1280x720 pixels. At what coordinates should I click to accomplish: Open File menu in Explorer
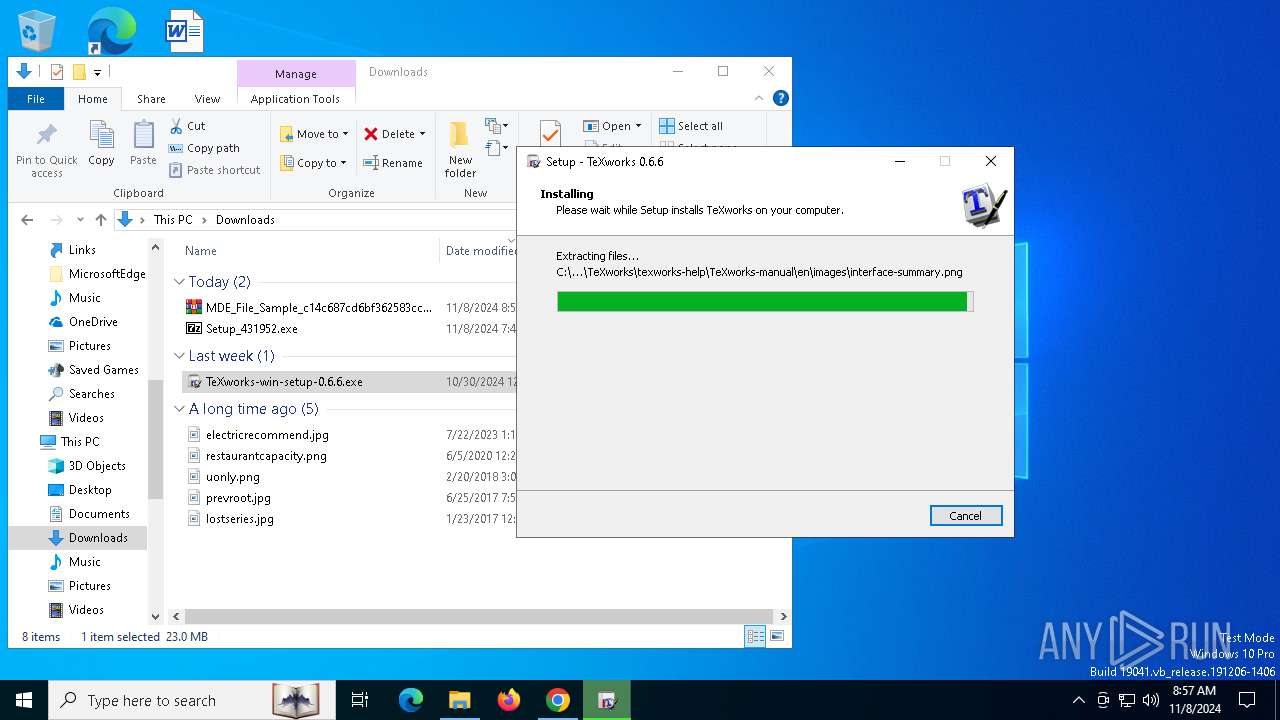(x=36, y=99)
